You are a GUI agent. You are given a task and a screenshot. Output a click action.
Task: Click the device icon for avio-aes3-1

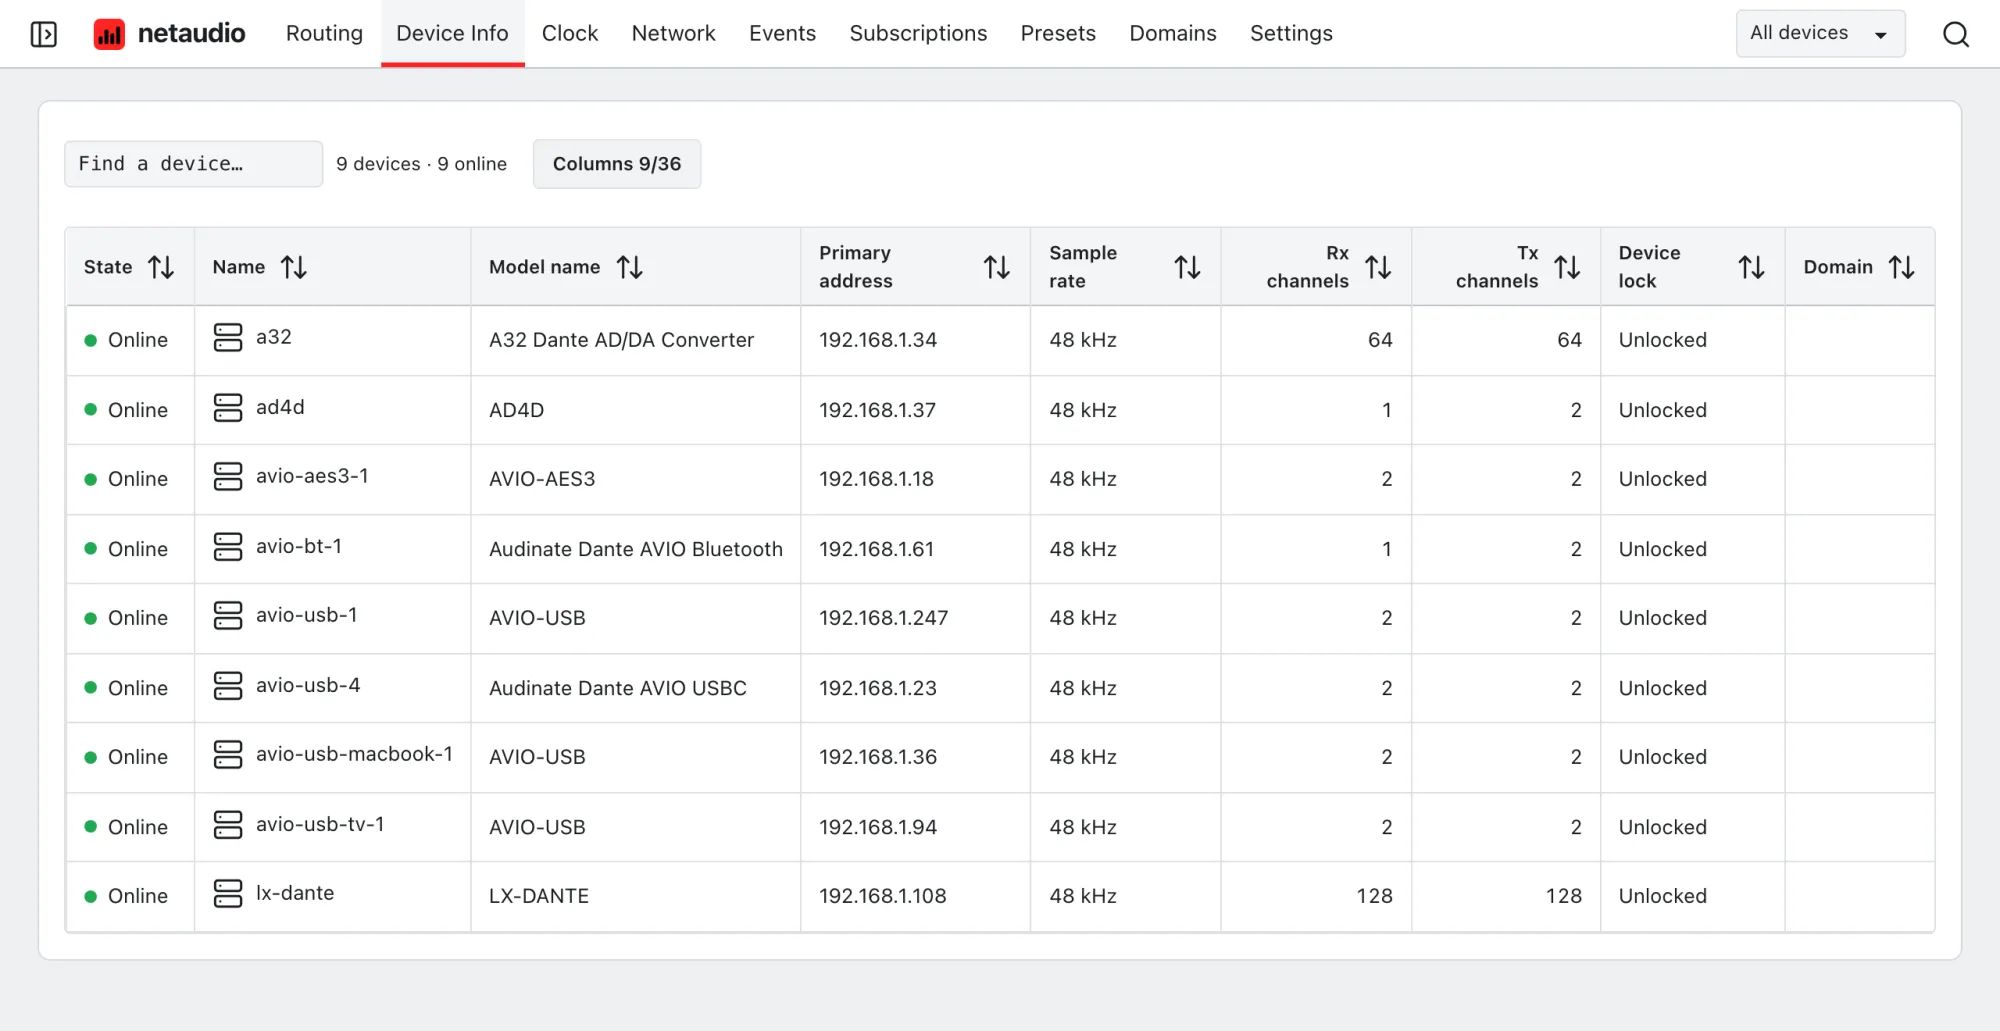[228, 477]
